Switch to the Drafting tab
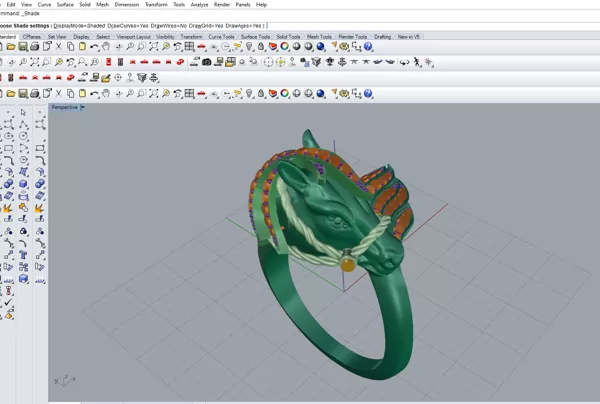600x404 pixels. pos(382,37)
